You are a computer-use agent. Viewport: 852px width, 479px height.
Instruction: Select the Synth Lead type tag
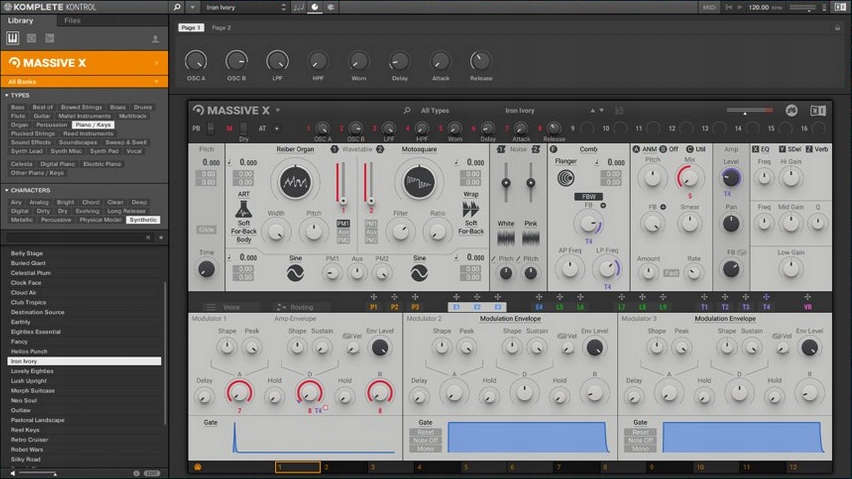[x=24, y=151]
